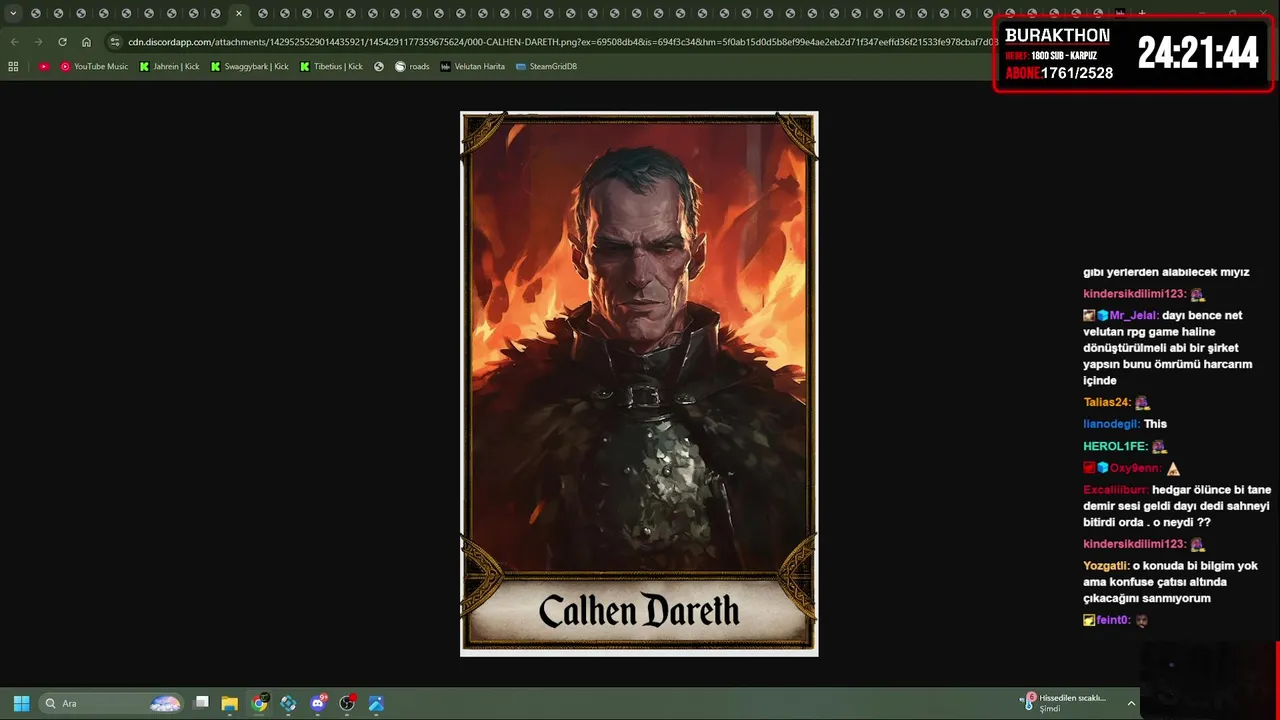
Task: Click username feint0 in chat
Action: (1113, 620)
